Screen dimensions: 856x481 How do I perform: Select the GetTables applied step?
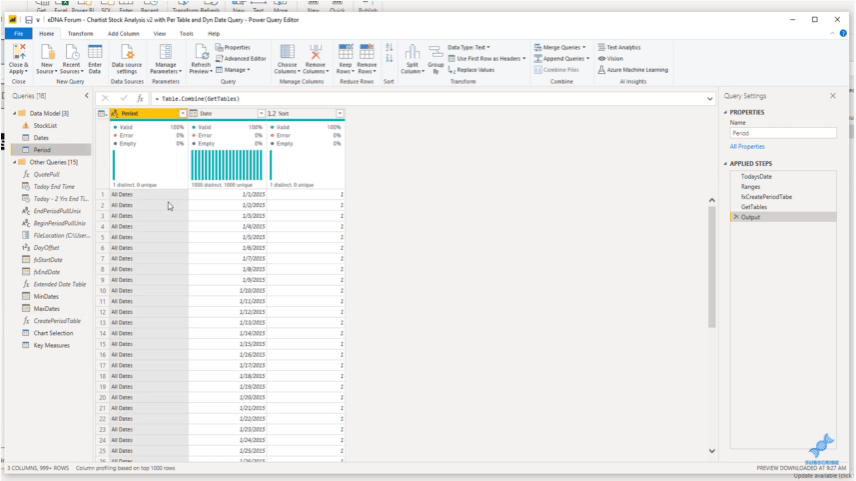click(753, 207)
